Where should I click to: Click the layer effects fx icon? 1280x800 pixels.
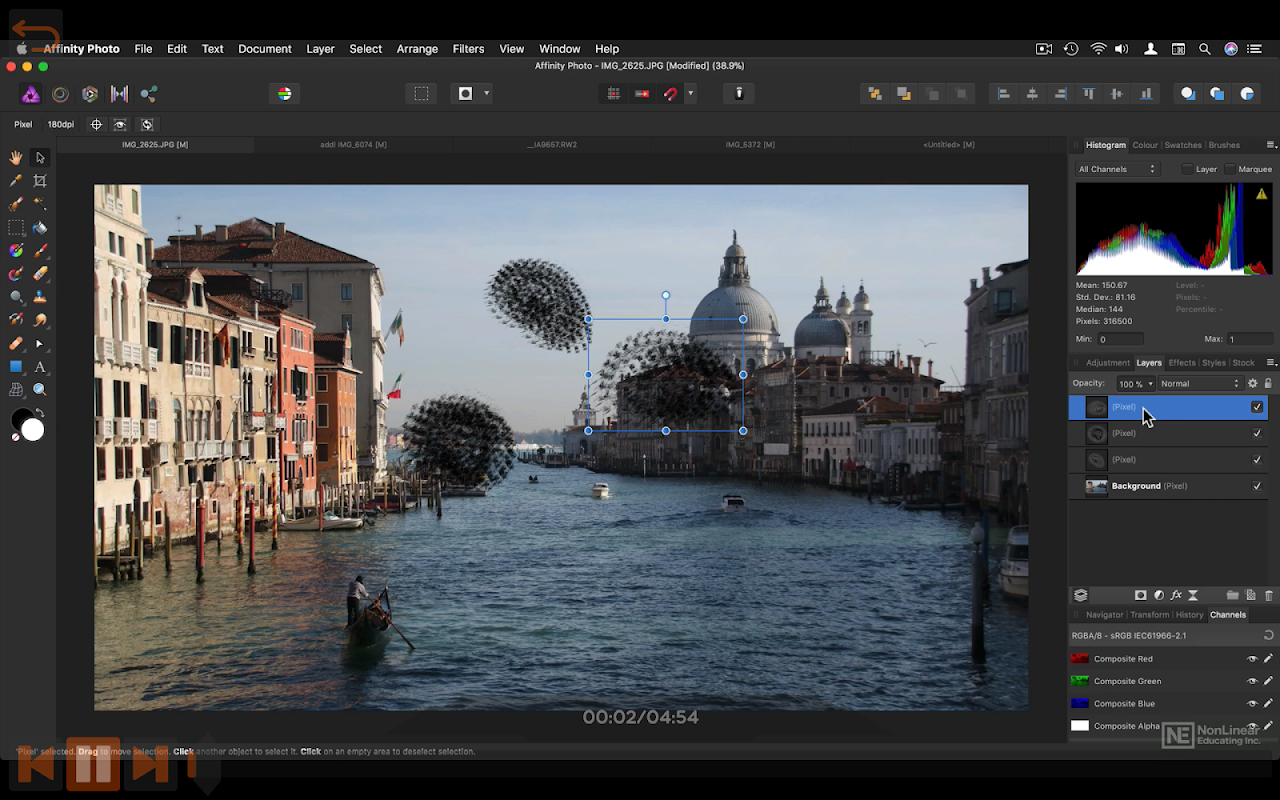[1176, 595]
